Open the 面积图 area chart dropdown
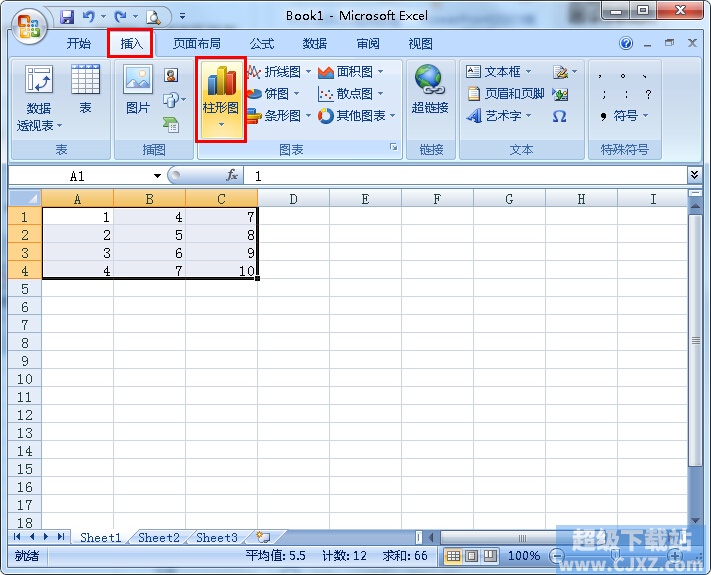Image resolution: width=711 pixels, height=575 pixels. click(x=350, y=72)
